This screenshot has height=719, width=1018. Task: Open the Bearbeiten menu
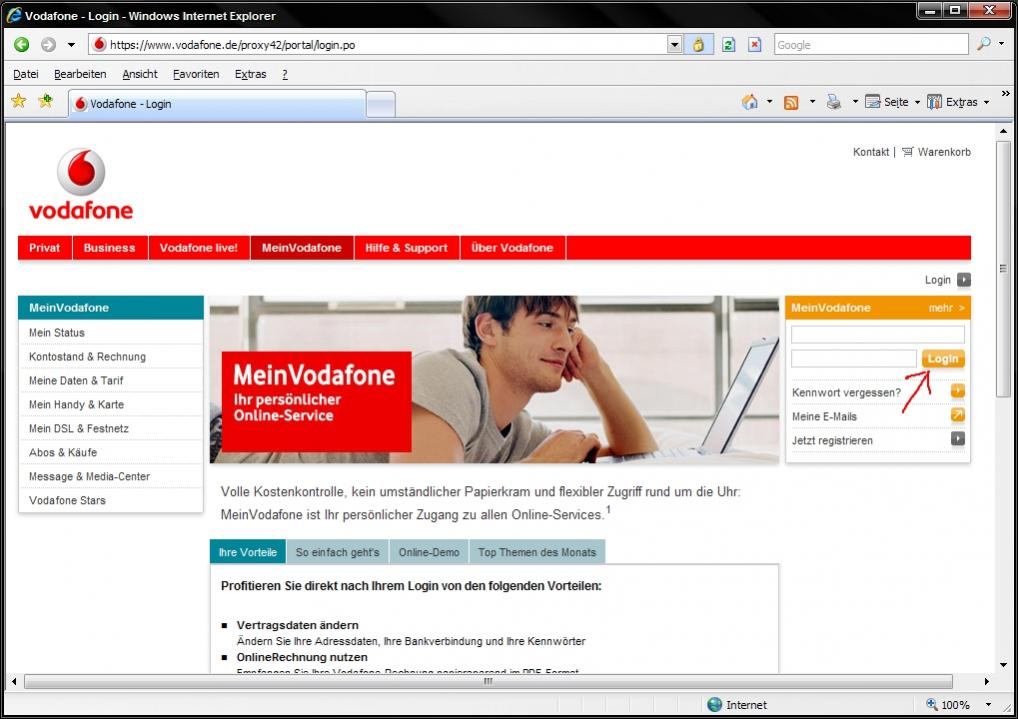pyautogui.click(x=80, y=74)
